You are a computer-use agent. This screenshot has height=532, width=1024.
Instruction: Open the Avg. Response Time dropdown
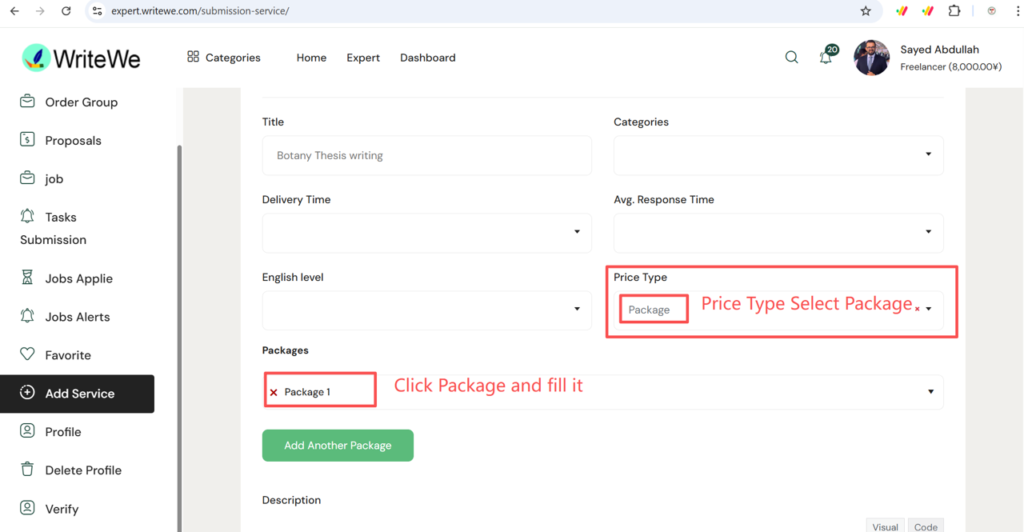777,232
